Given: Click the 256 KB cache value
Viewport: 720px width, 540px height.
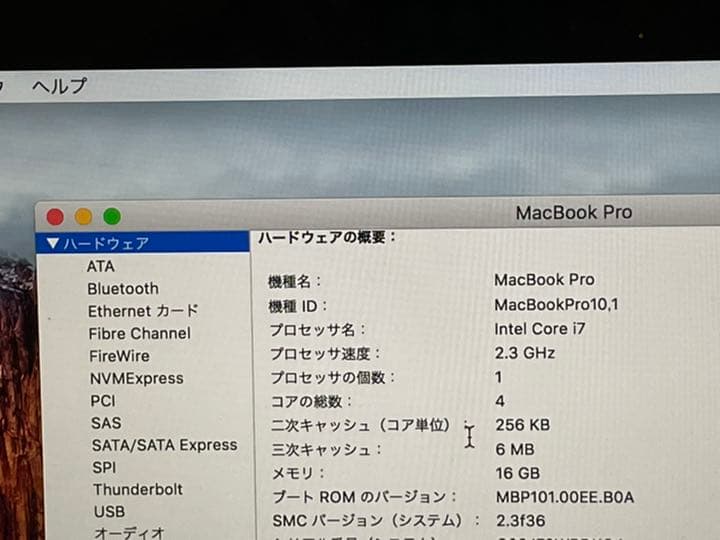Looking at the screenshot, I should (x=523, y=425).
